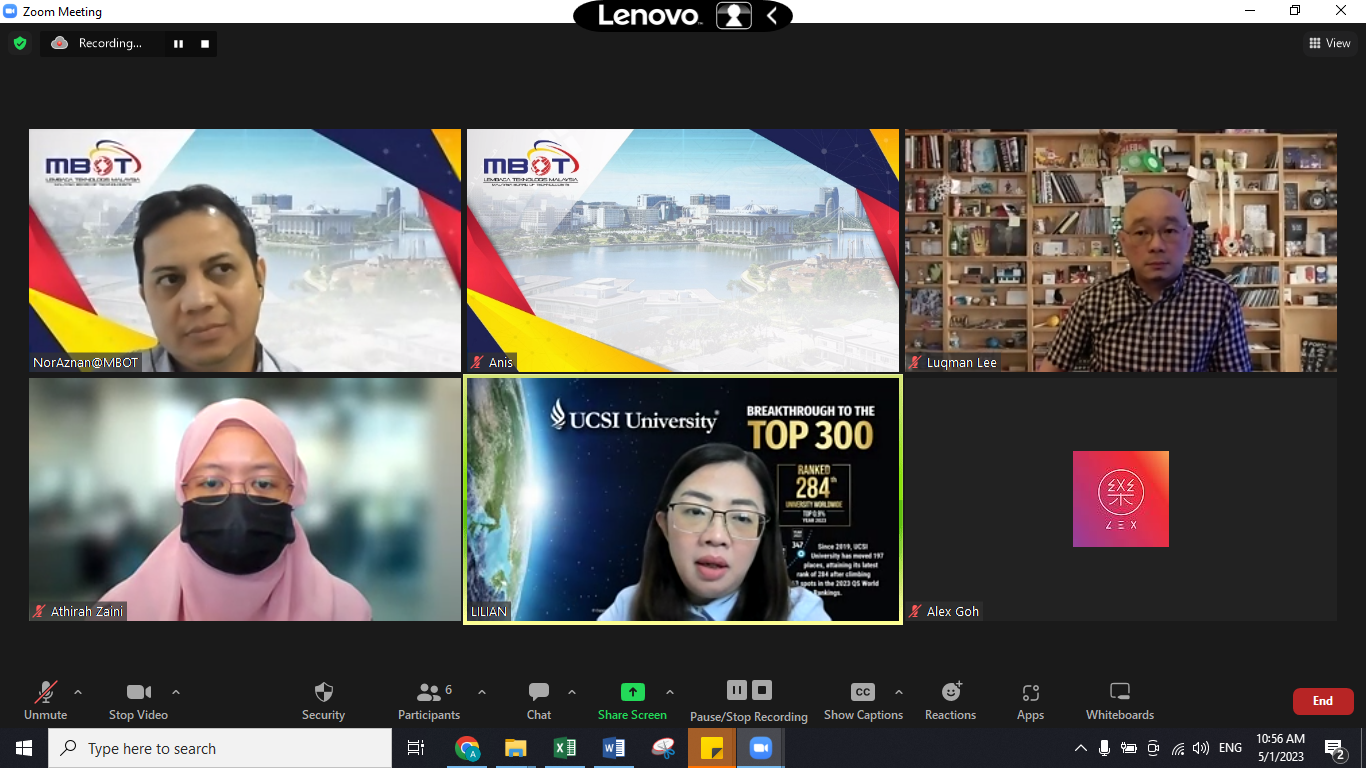
Task: Click the green Share Screen icon
Action: (x=632, y=692)
